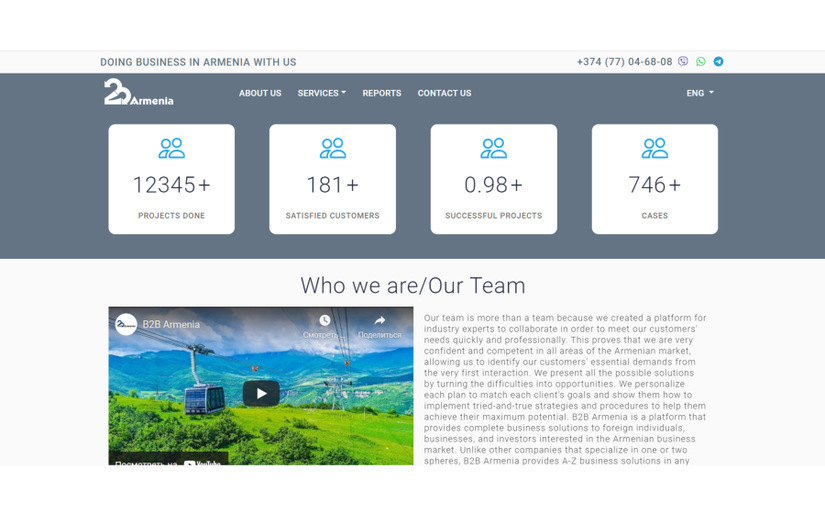Open the Contact Us menu item
This screenshot has width=825, height=525.
445,93
